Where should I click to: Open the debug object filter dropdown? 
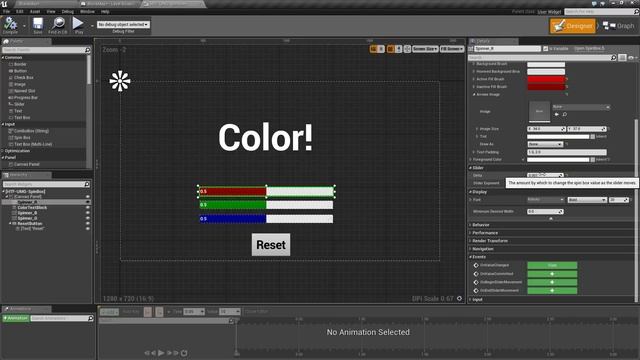tap(123, 24)
